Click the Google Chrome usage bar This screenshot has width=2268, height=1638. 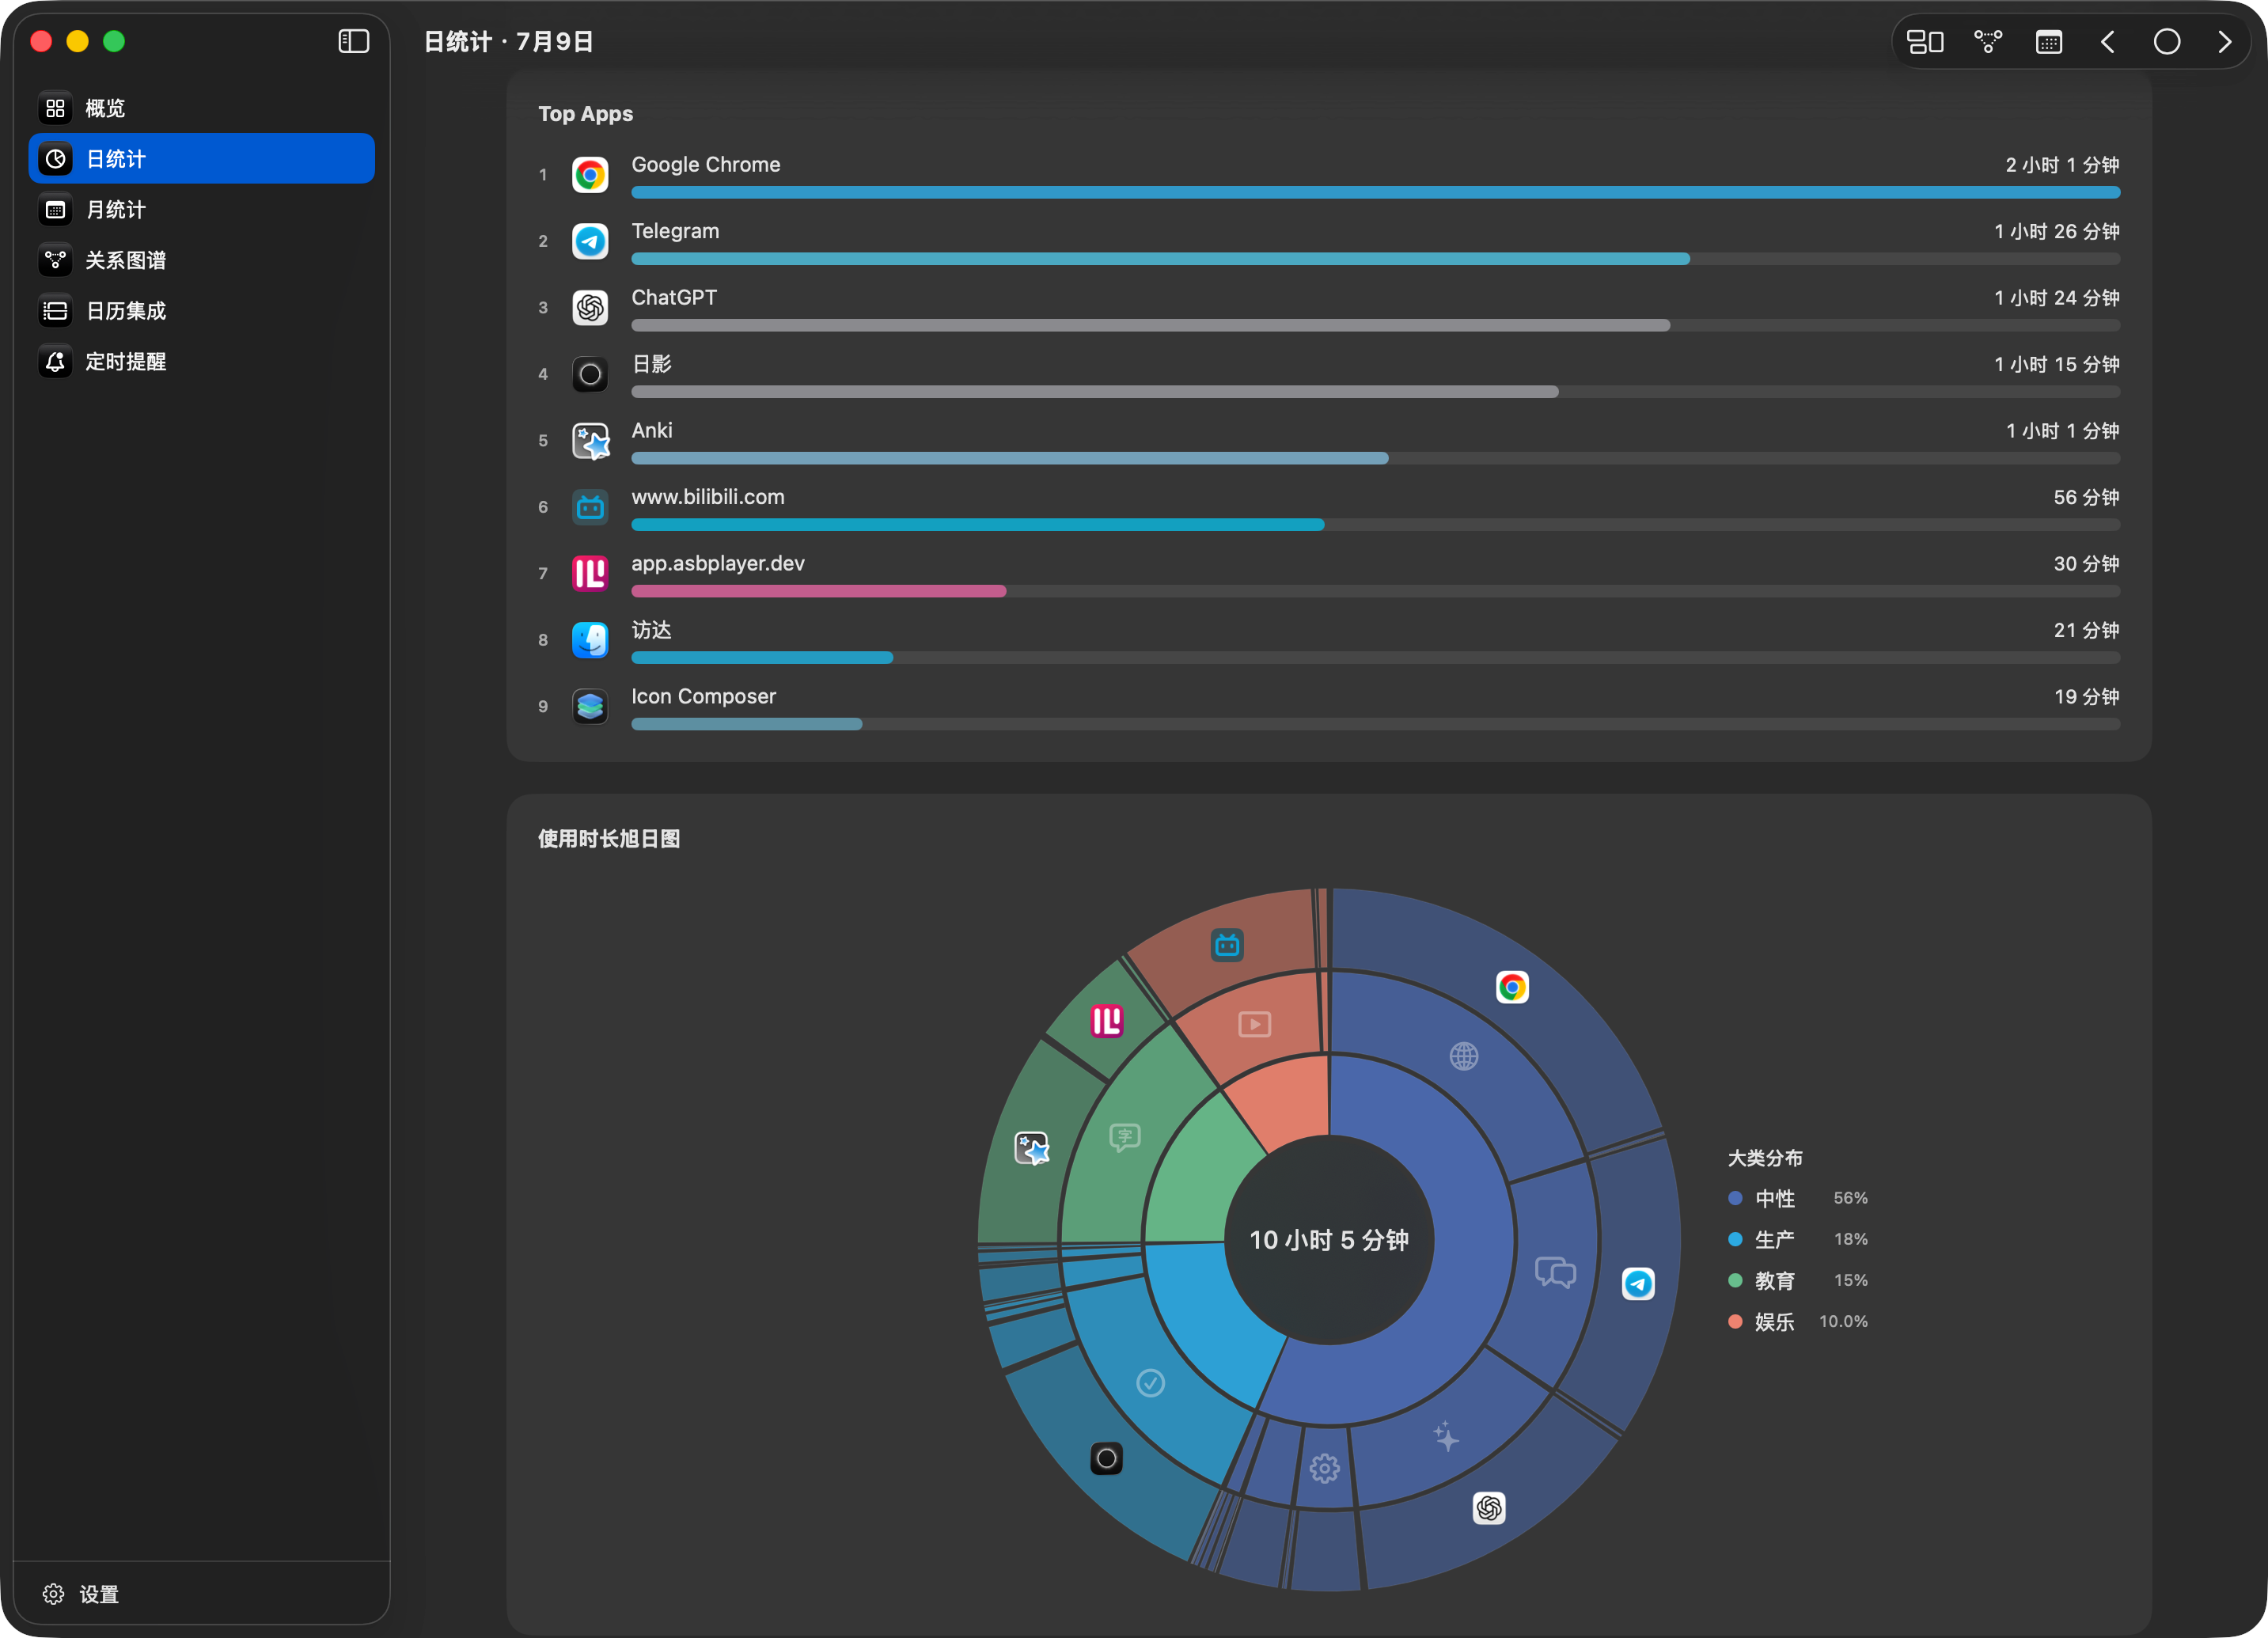tap(1375, 192)
